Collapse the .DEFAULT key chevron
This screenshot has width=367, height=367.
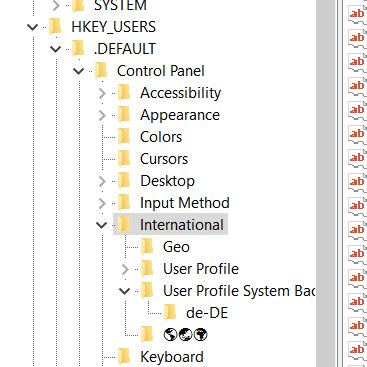55,49
